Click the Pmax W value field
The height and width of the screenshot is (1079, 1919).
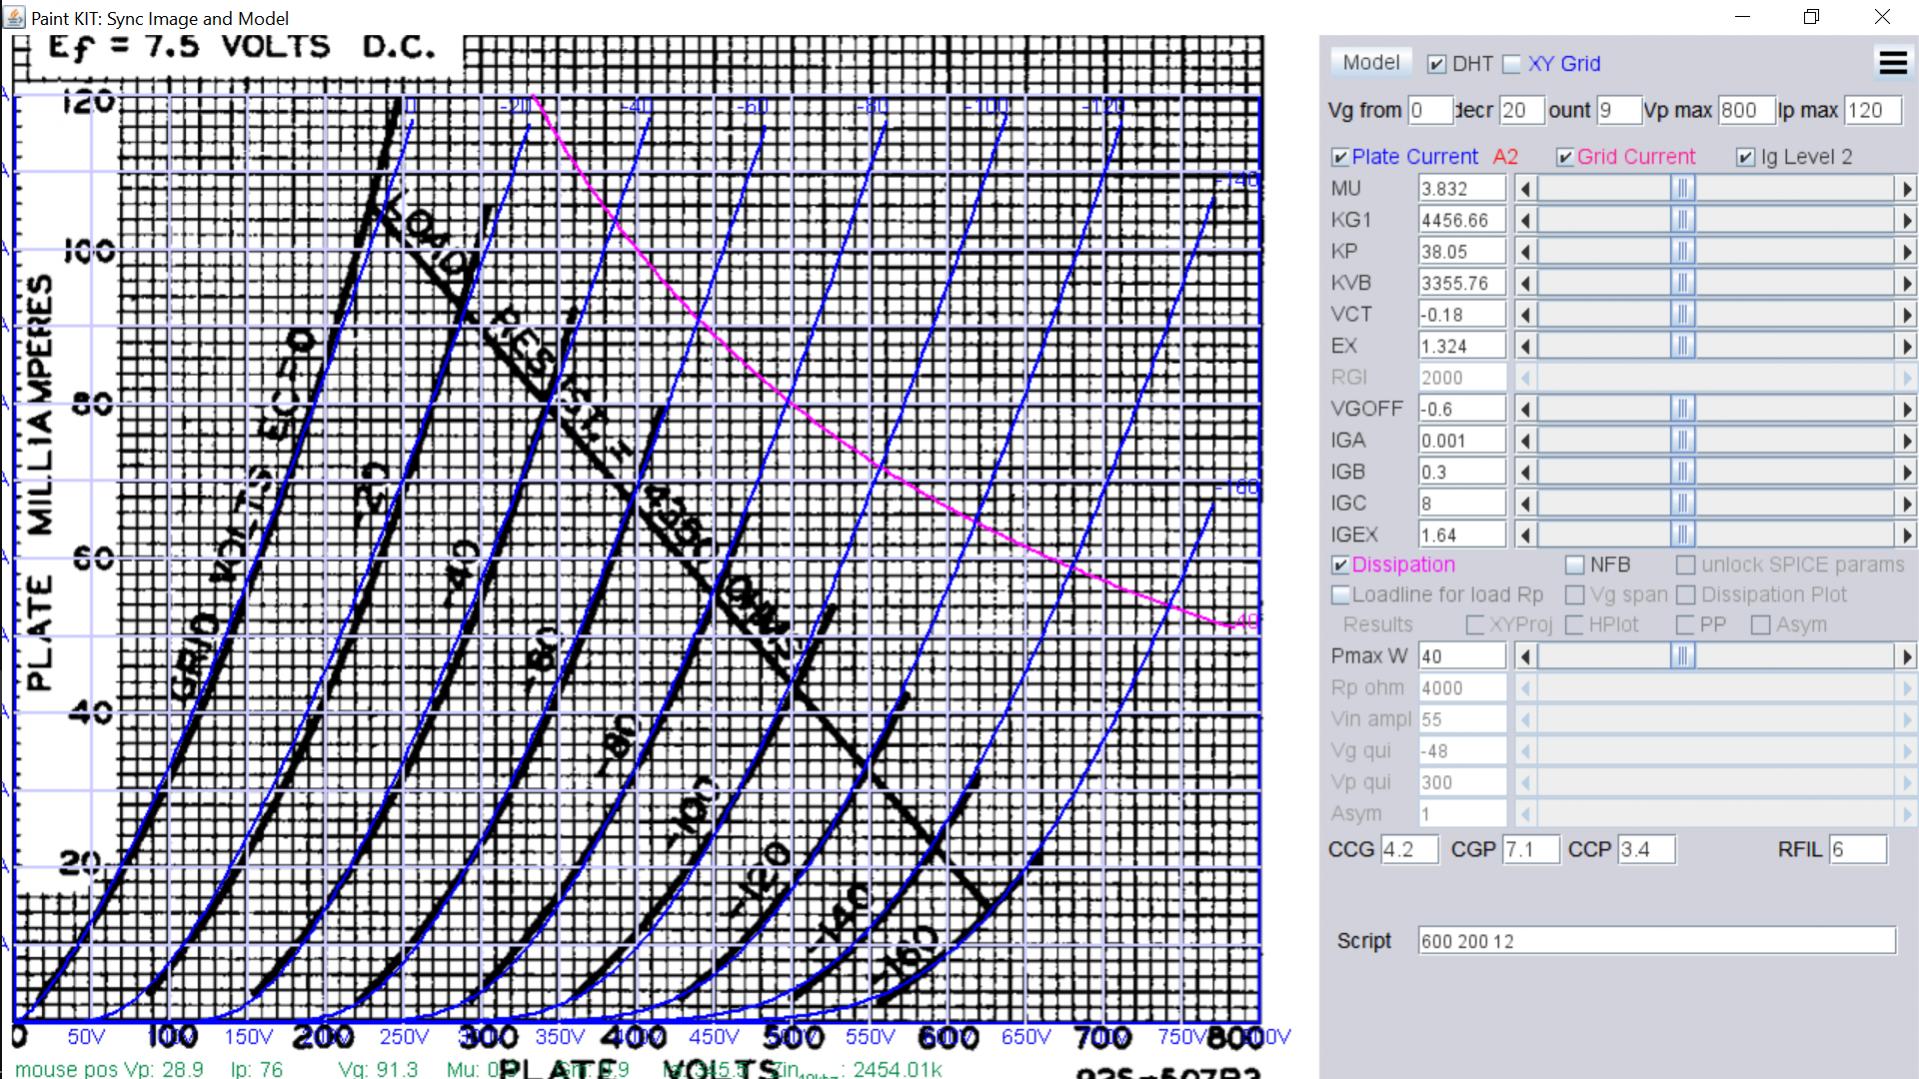pos(1462,657)
